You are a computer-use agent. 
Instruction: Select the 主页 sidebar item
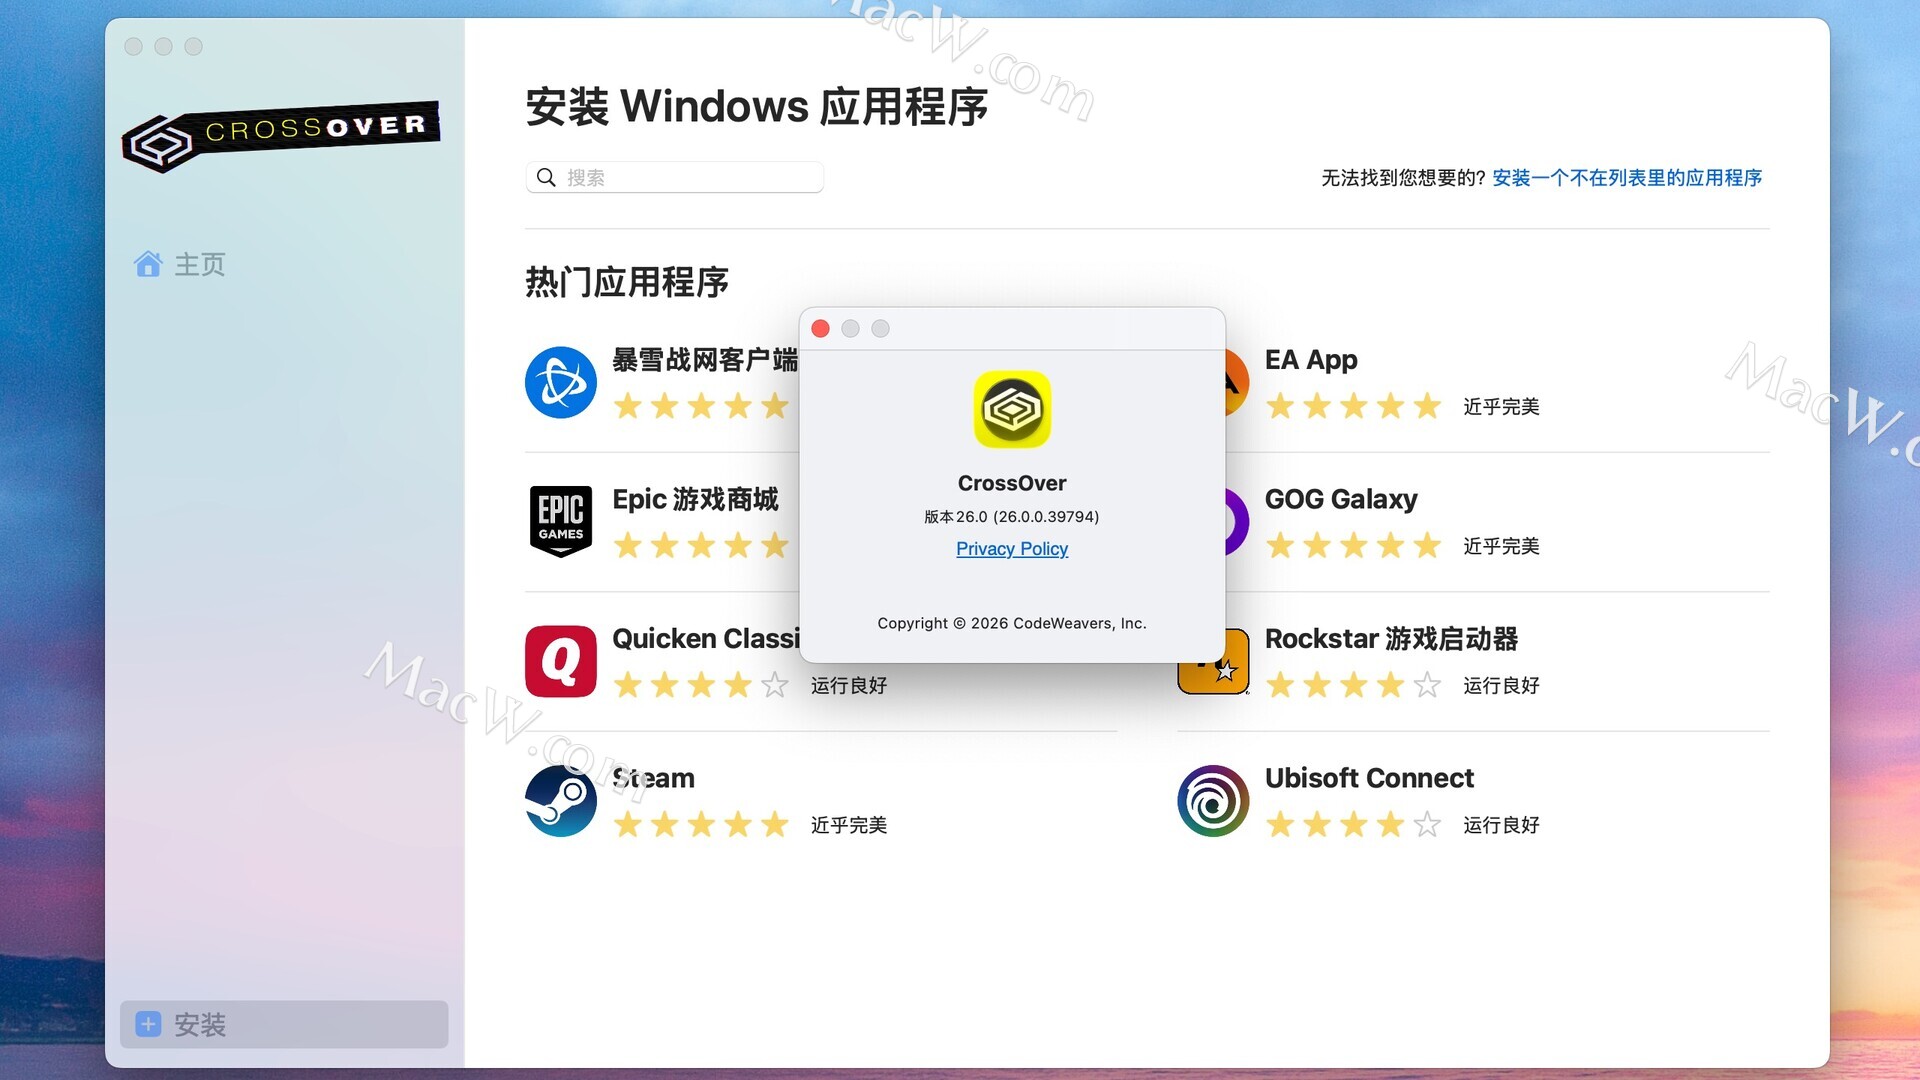pyautogui.click(x=200, y=264)
